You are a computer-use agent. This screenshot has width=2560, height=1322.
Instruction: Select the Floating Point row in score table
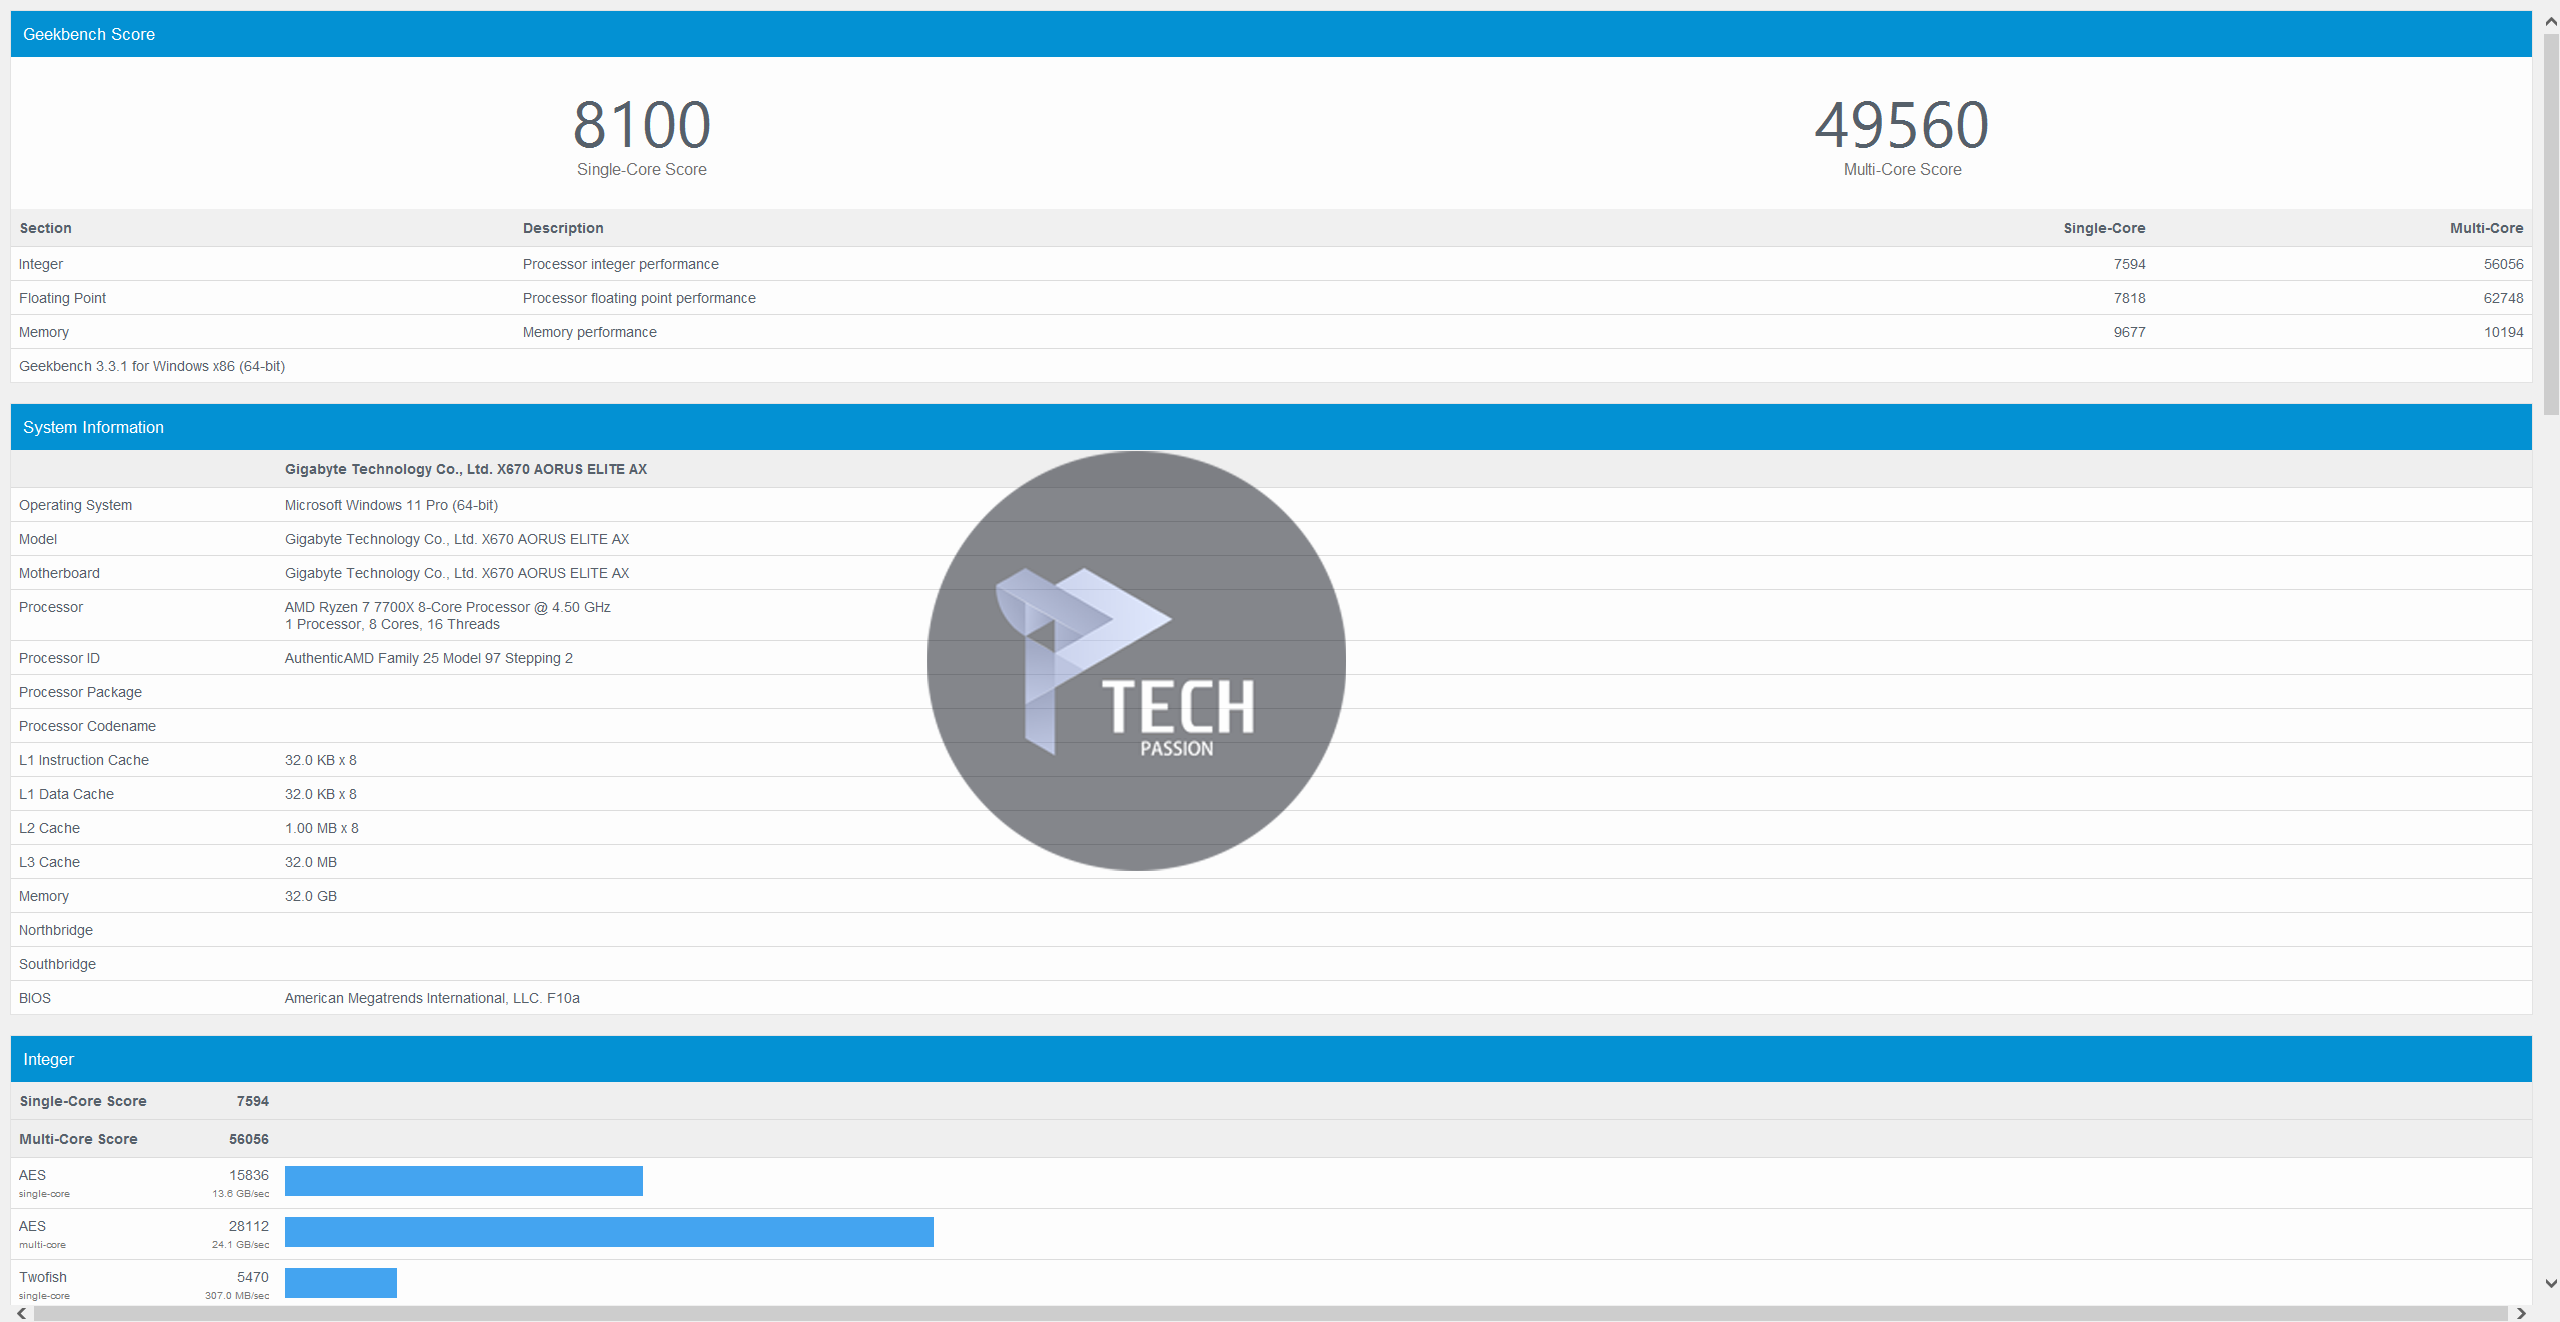[x=62, y=298]
